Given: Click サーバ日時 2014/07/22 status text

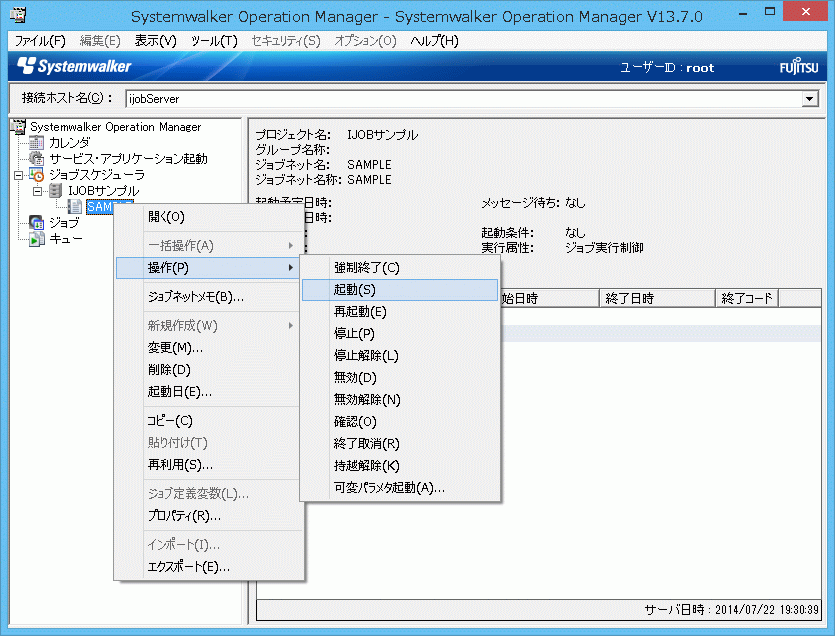Looking at the screenshot, I should coord(731,609).
